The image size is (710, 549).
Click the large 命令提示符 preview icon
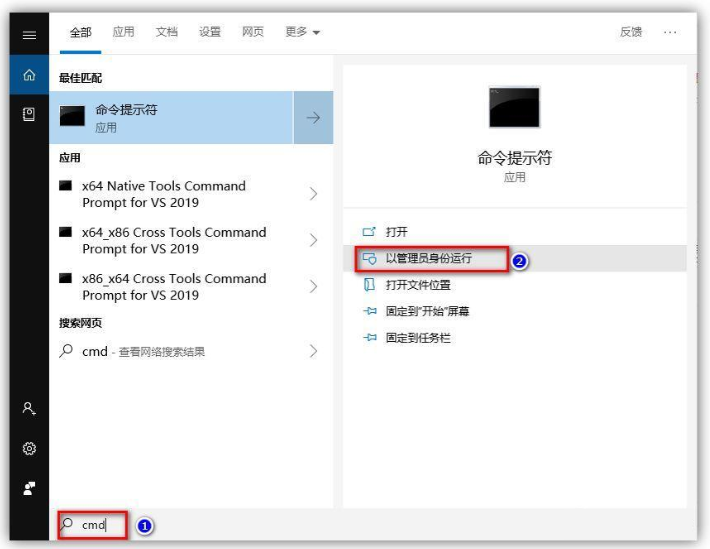[x=514, y=107]
